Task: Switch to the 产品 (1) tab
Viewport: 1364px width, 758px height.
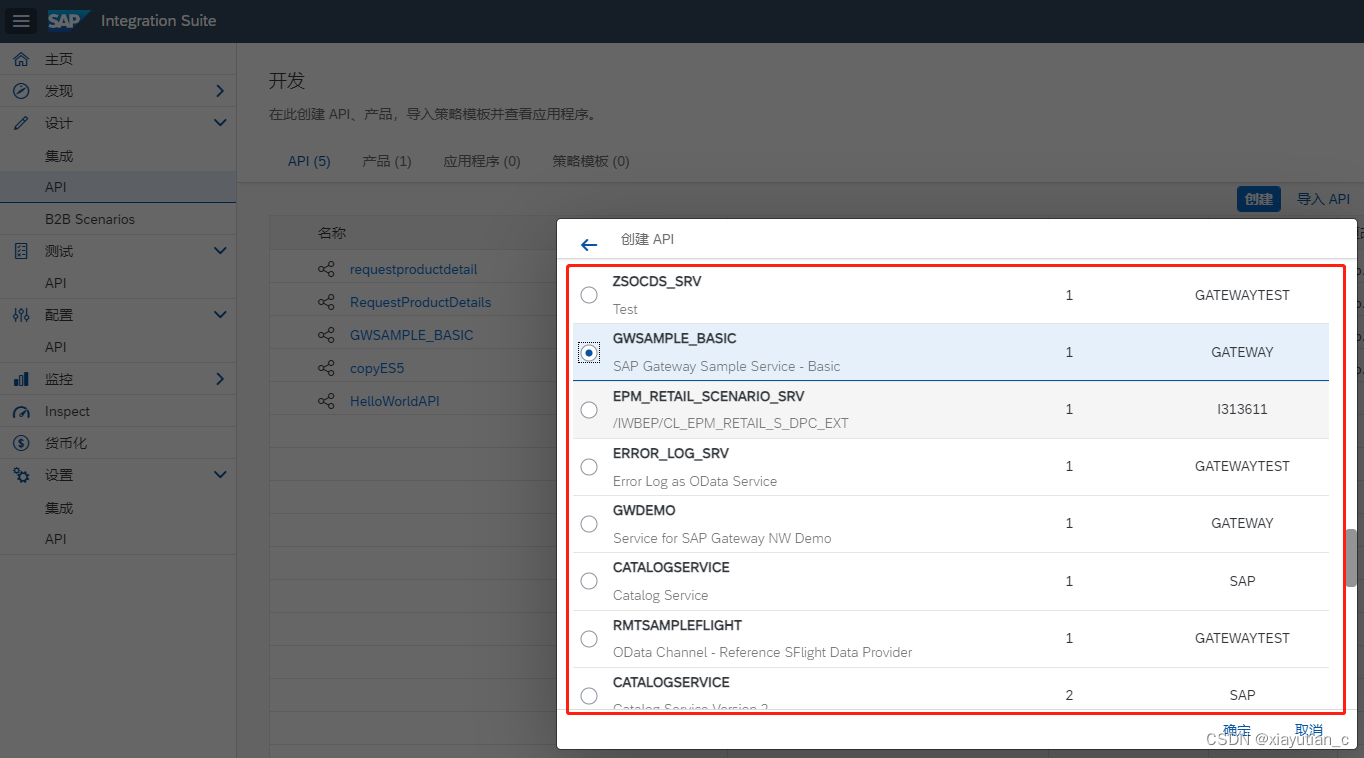Action: (x=387, y=161)
